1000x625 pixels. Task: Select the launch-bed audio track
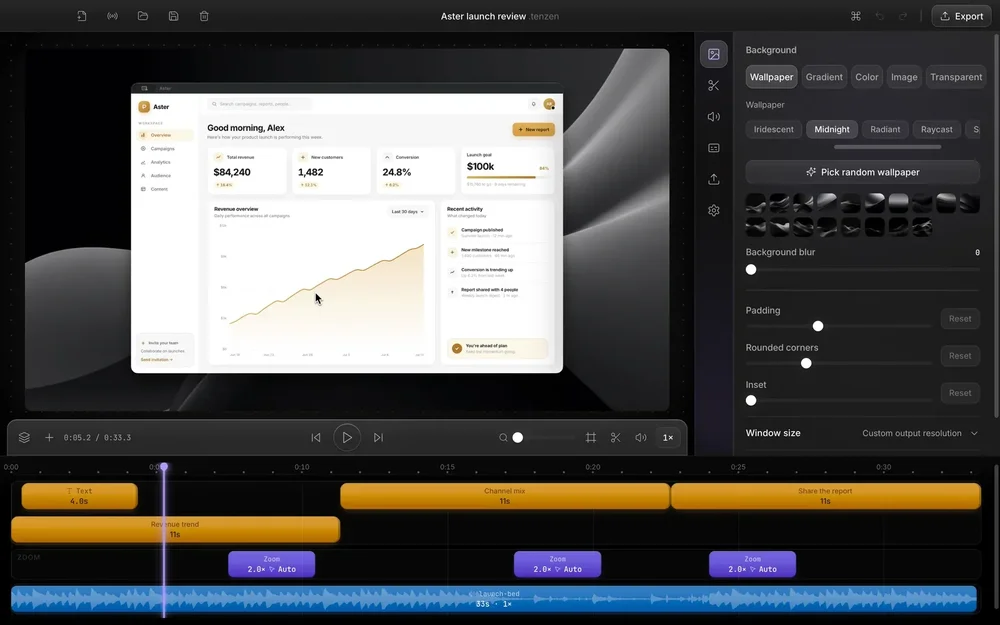tap(494, 599)
